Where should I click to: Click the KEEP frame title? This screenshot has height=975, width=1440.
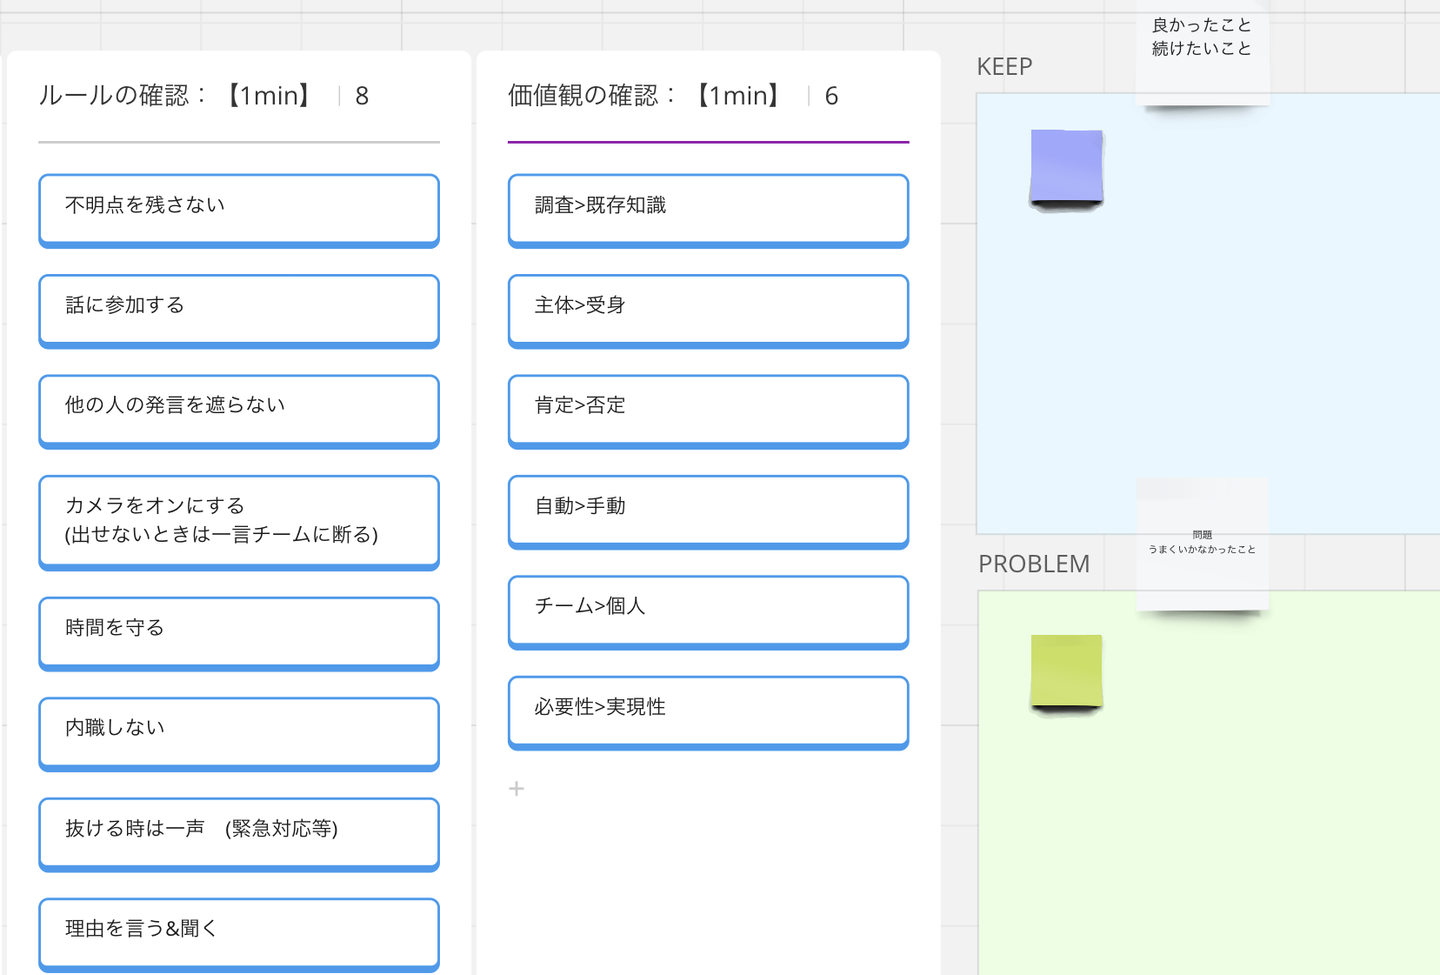tap(1004, 67)
